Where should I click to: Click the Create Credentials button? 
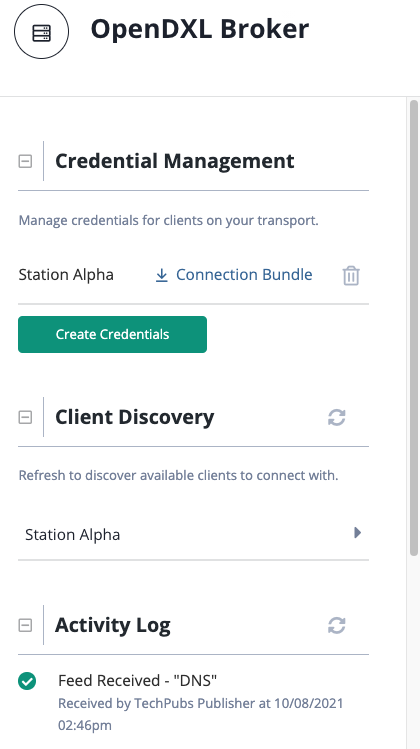tap(112, 334)
